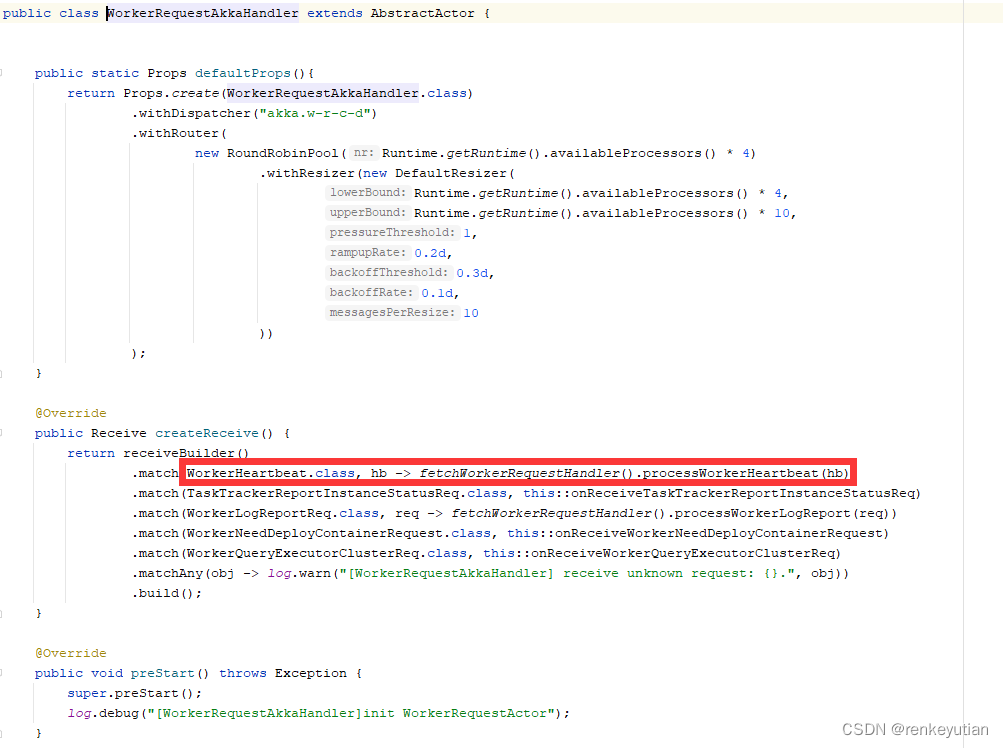Click the backoffThreshold: parameter hint
This screenshot has width=1003, height=748.
coord(389,273)
